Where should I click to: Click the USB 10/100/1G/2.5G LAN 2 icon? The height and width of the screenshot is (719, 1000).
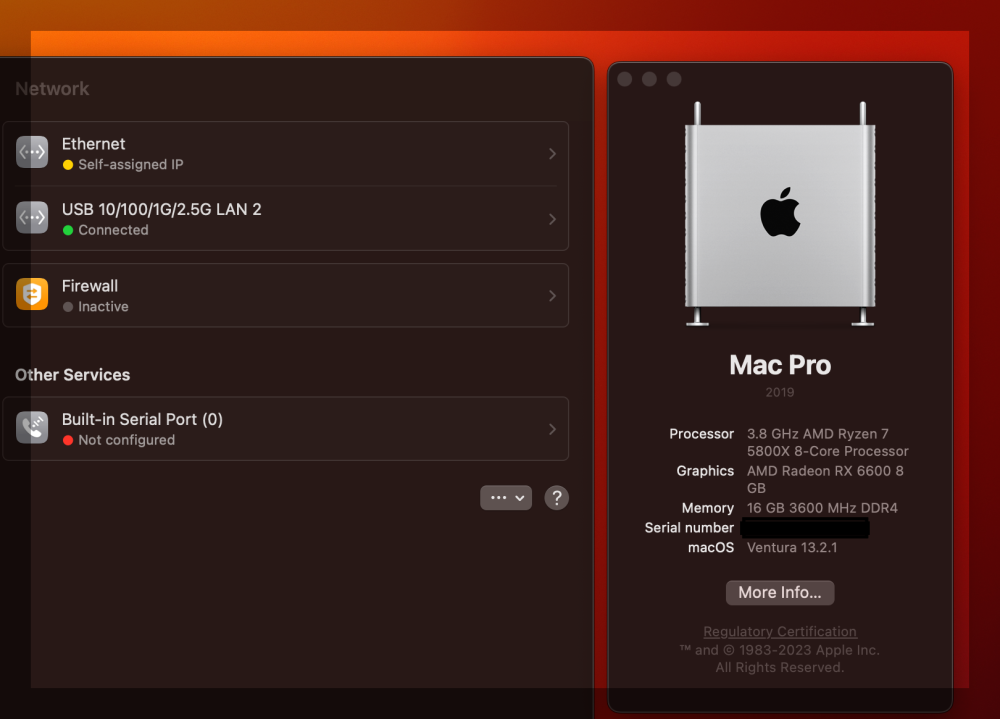point(32,218)
